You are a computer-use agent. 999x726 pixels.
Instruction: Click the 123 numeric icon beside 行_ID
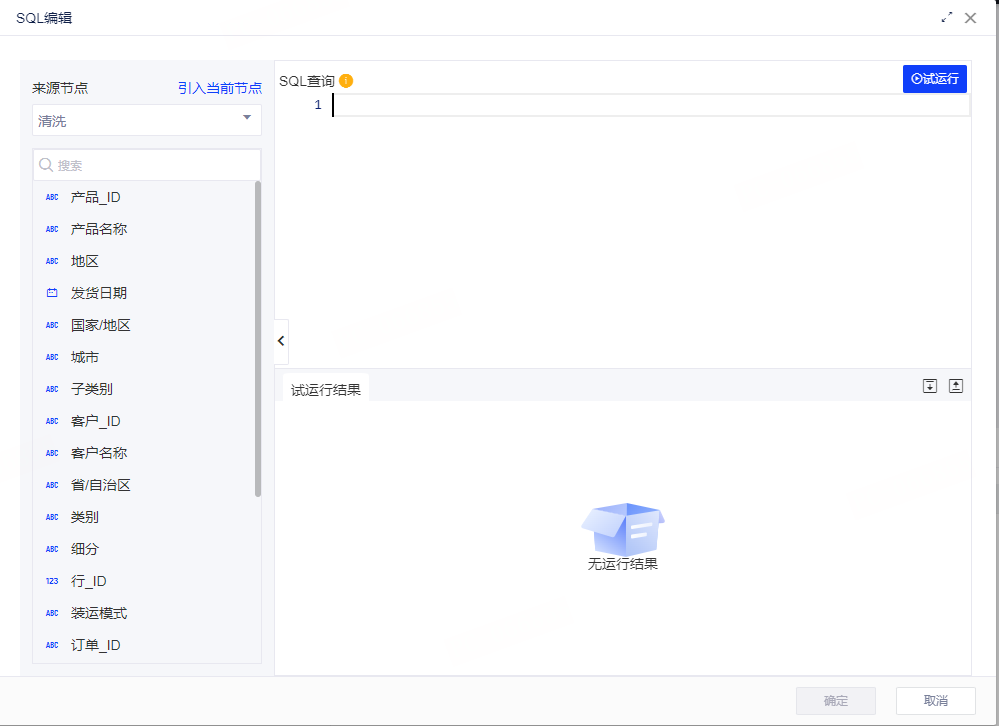click(52, 581)
